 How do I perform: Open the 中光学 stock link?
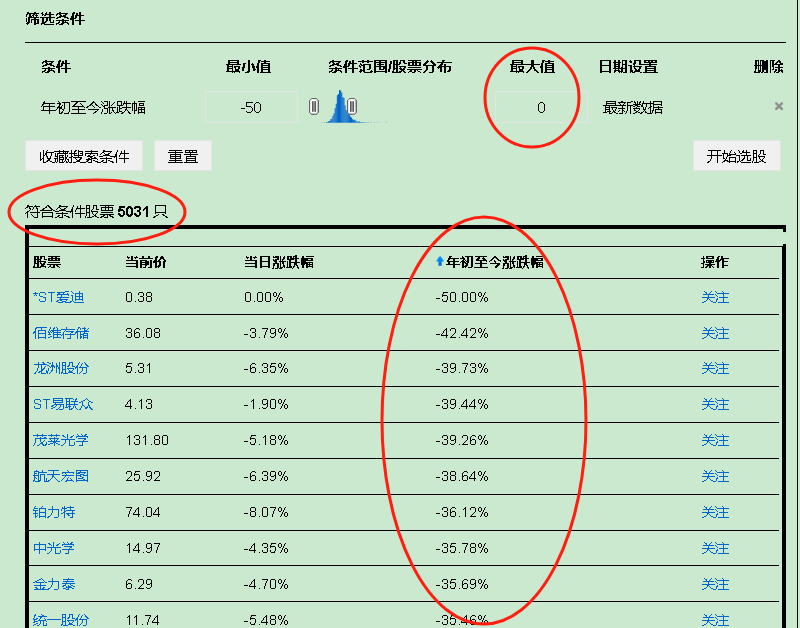tap(54, 548)
